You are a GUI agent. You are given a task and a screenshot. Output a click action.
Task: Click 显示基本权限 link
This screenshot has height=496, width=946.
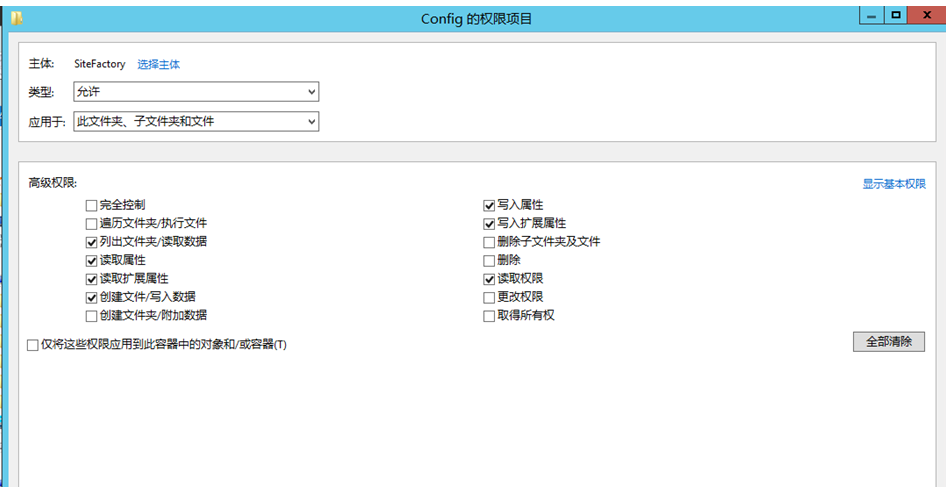click(x=894, y=184)
